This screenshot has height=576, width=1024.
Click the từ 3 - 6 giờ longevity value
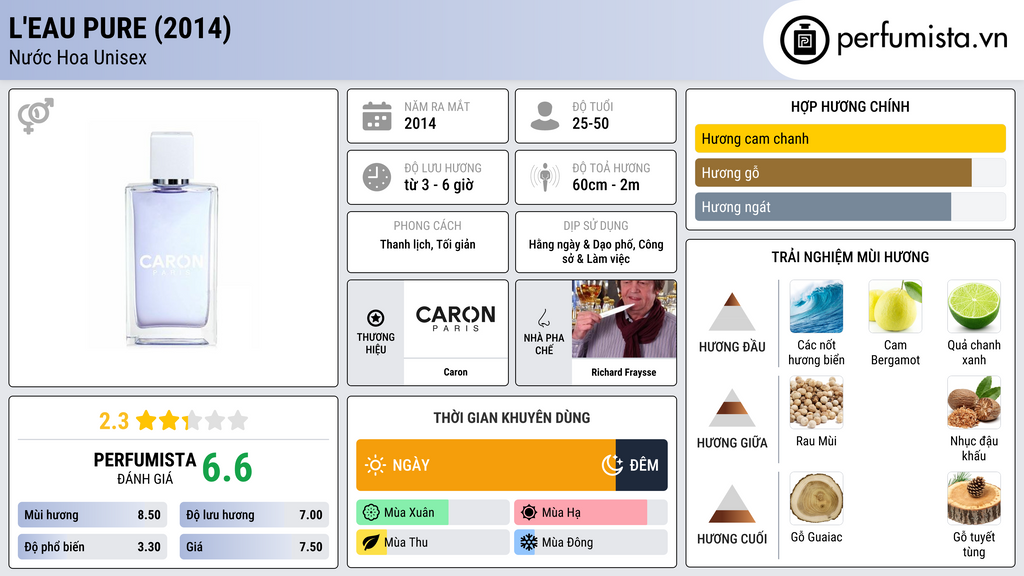438,185
